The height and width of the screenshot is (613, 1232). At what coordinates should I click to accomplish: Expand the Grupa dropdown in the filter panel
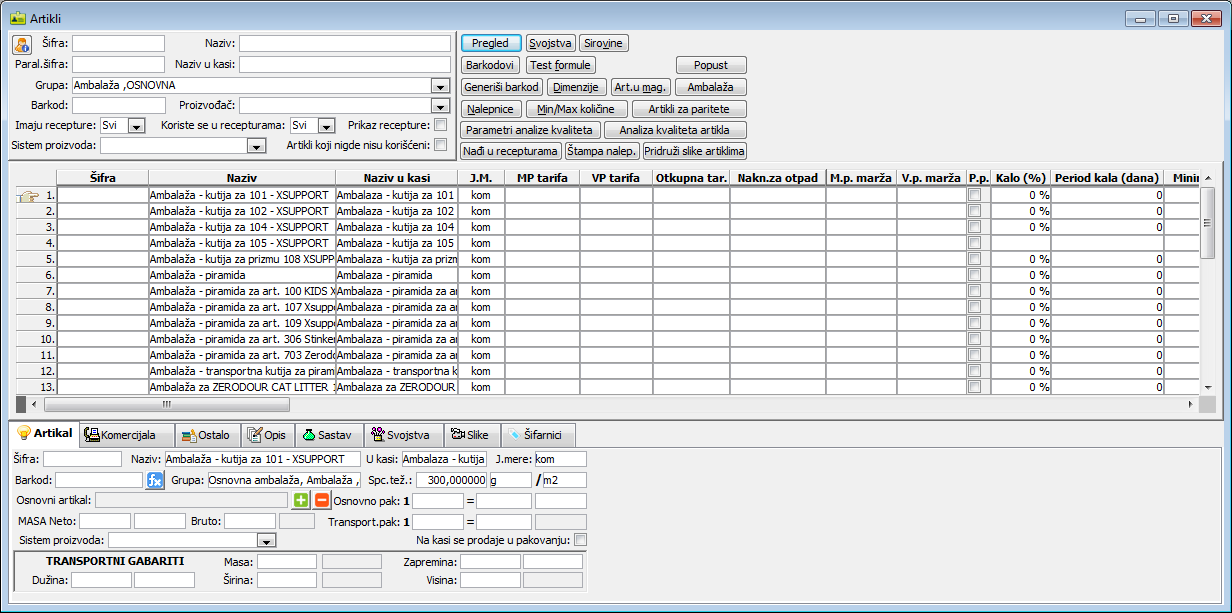(441, 86)
